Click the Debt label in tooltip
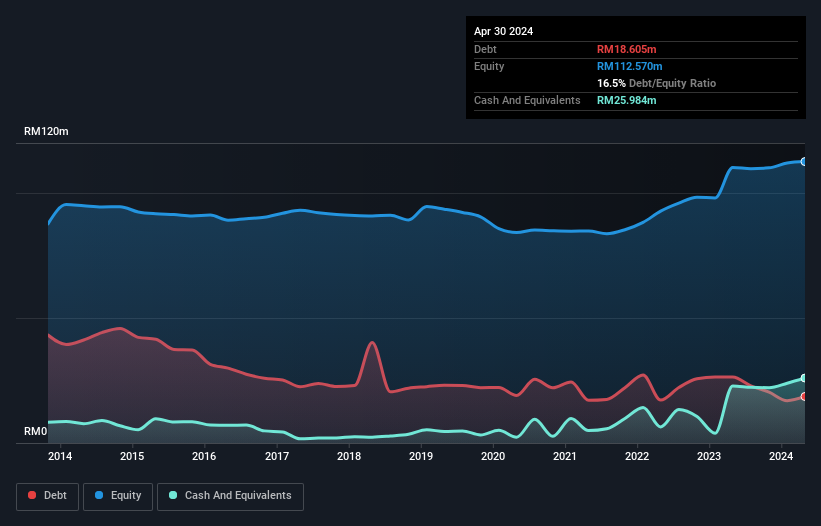 pos(485,49)
